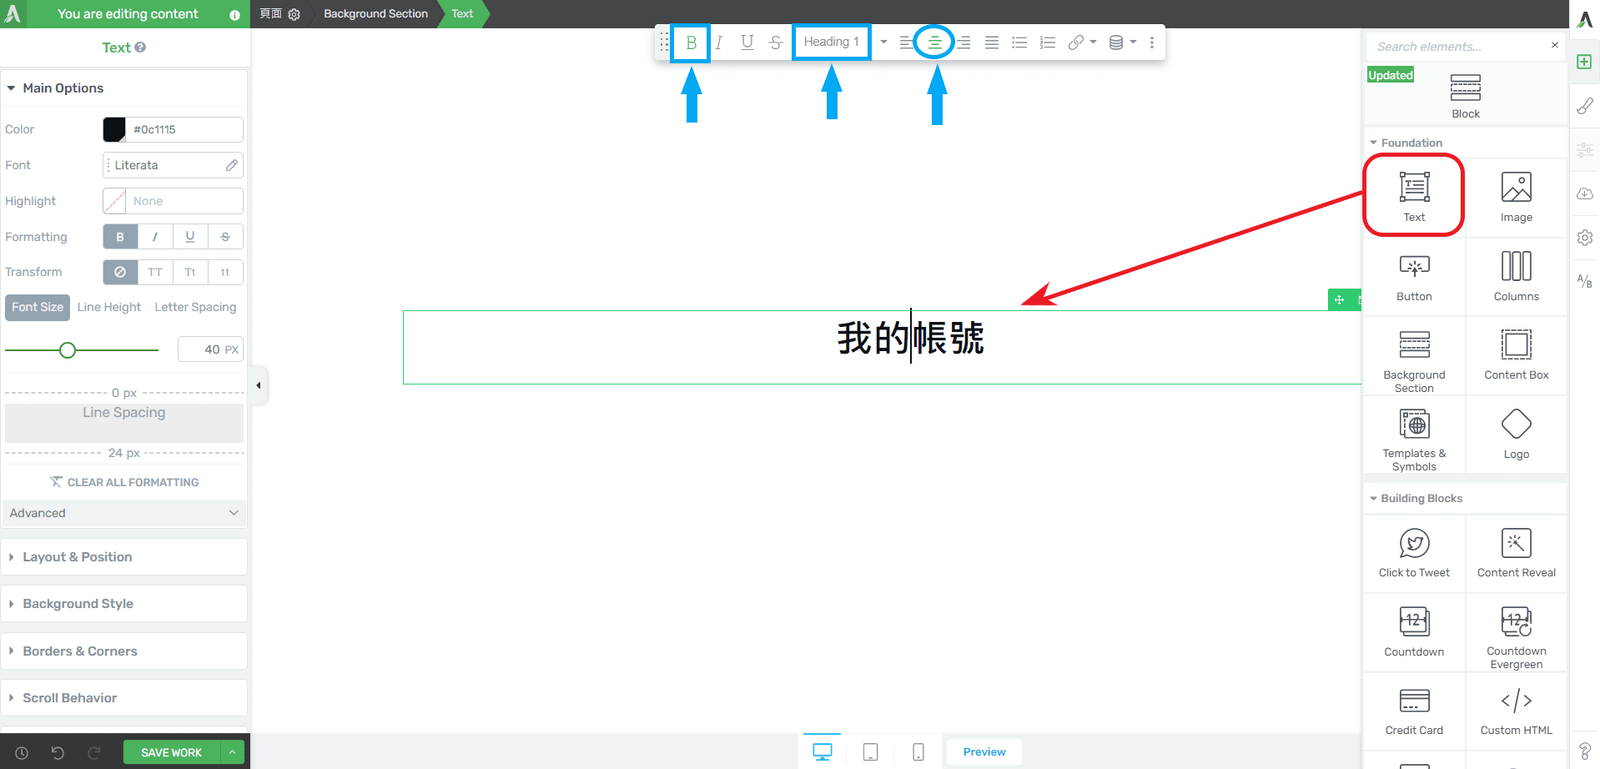
Task: Select Background Section in the breadcrumb
Action: click(375, 14)
